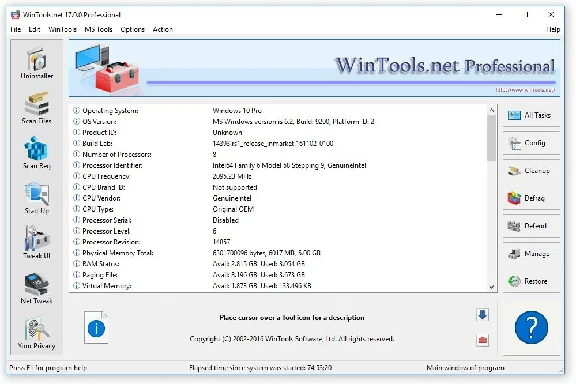This screenshot has width=576, height=384.
Task: Select the Number of Processors row
Action: pyautogui.click(x=279, y=154)
